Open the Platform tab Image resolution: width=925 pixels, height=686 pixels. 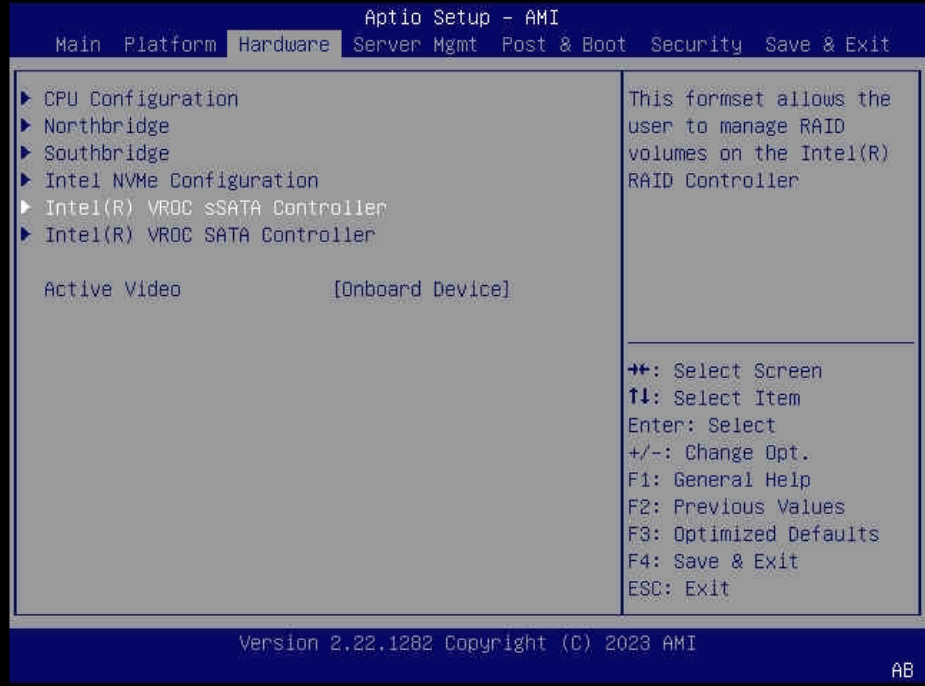170,45
